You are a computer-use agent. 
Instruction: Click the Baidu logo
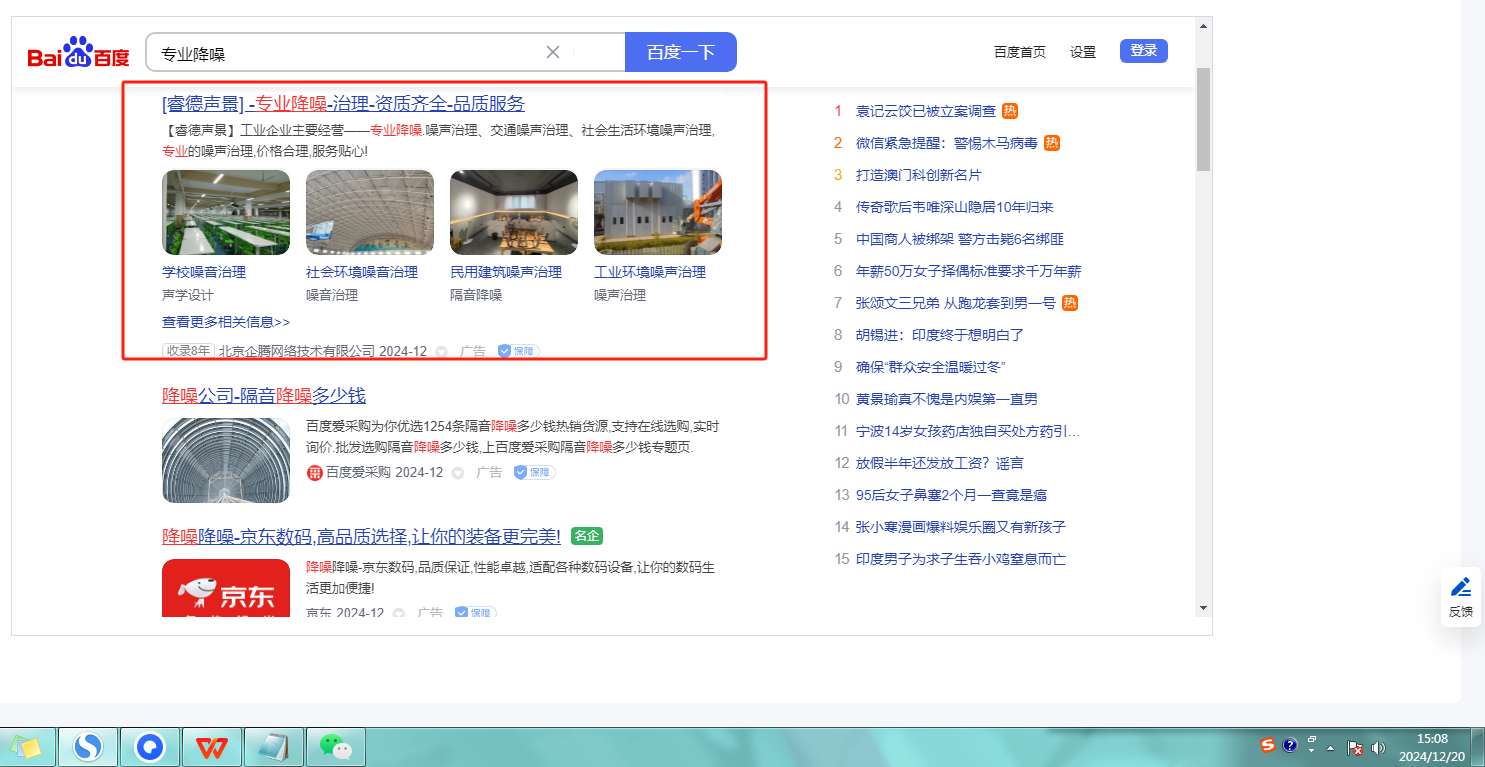point(78,52)
